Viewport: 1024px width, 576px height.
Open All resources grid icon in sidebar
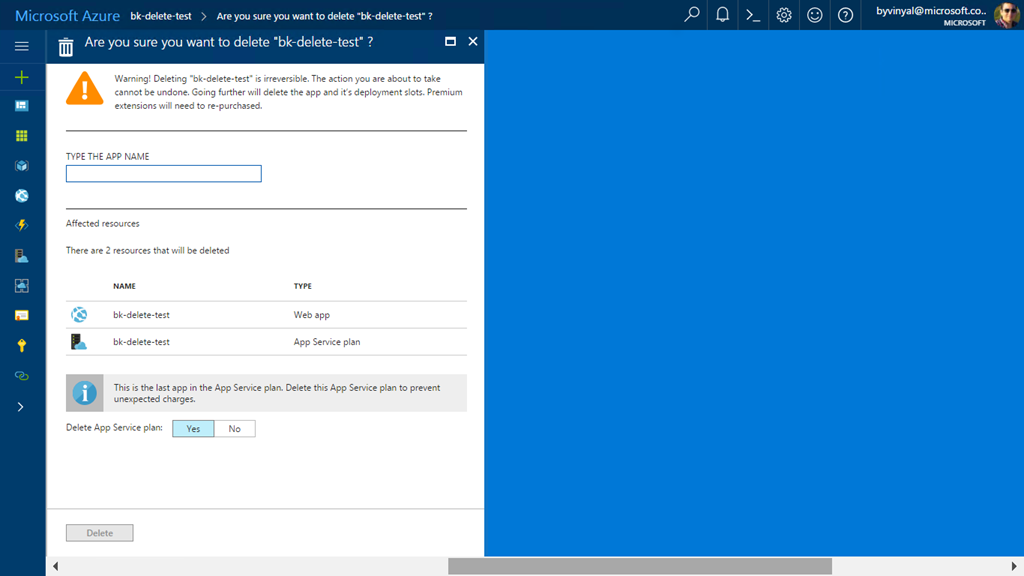22,136
